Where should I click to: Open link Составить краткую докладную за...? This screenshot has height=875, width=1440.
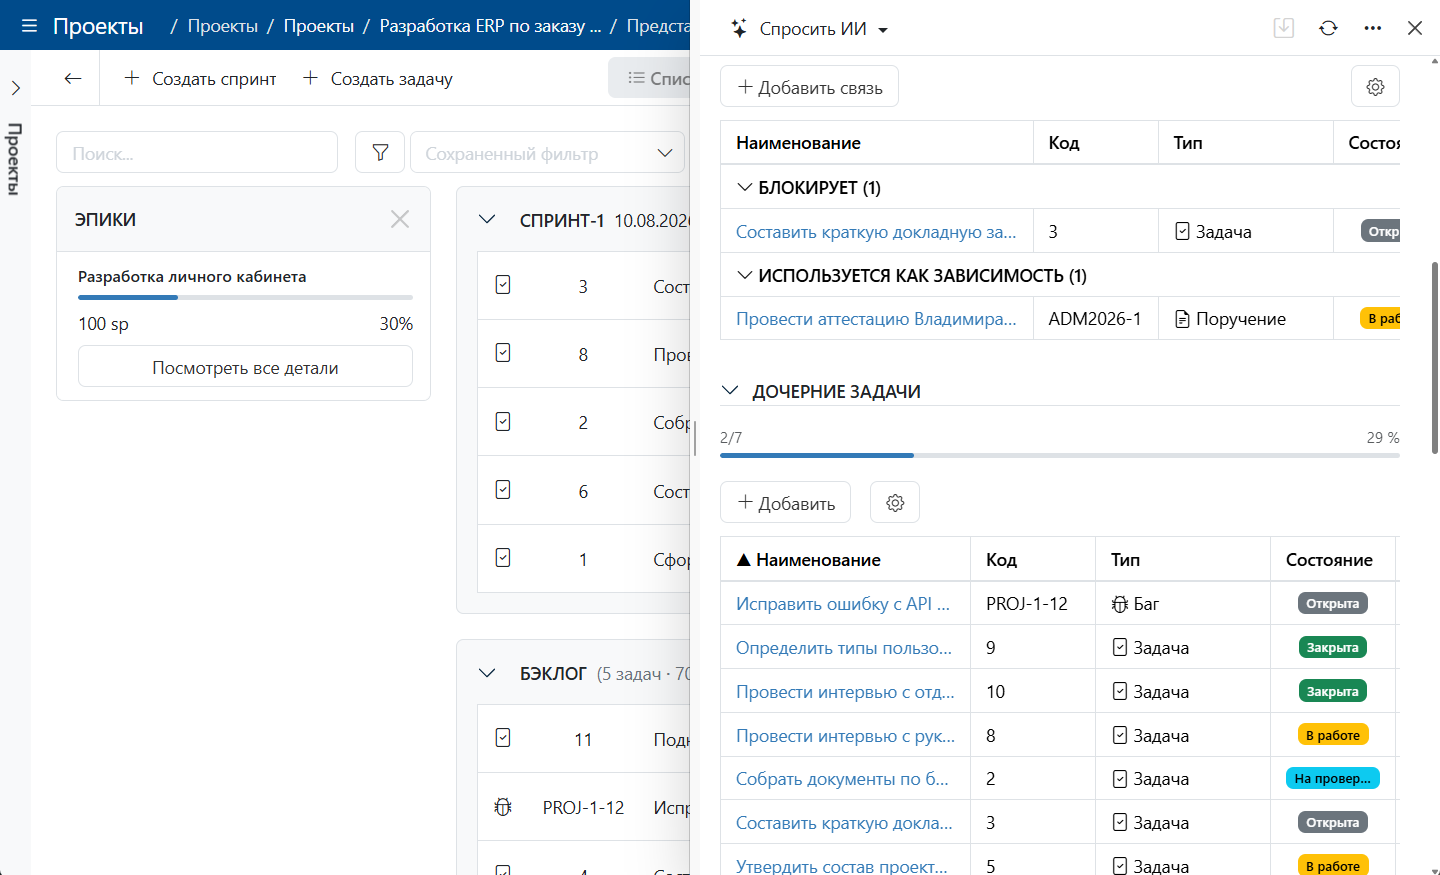tap(876, 231)
